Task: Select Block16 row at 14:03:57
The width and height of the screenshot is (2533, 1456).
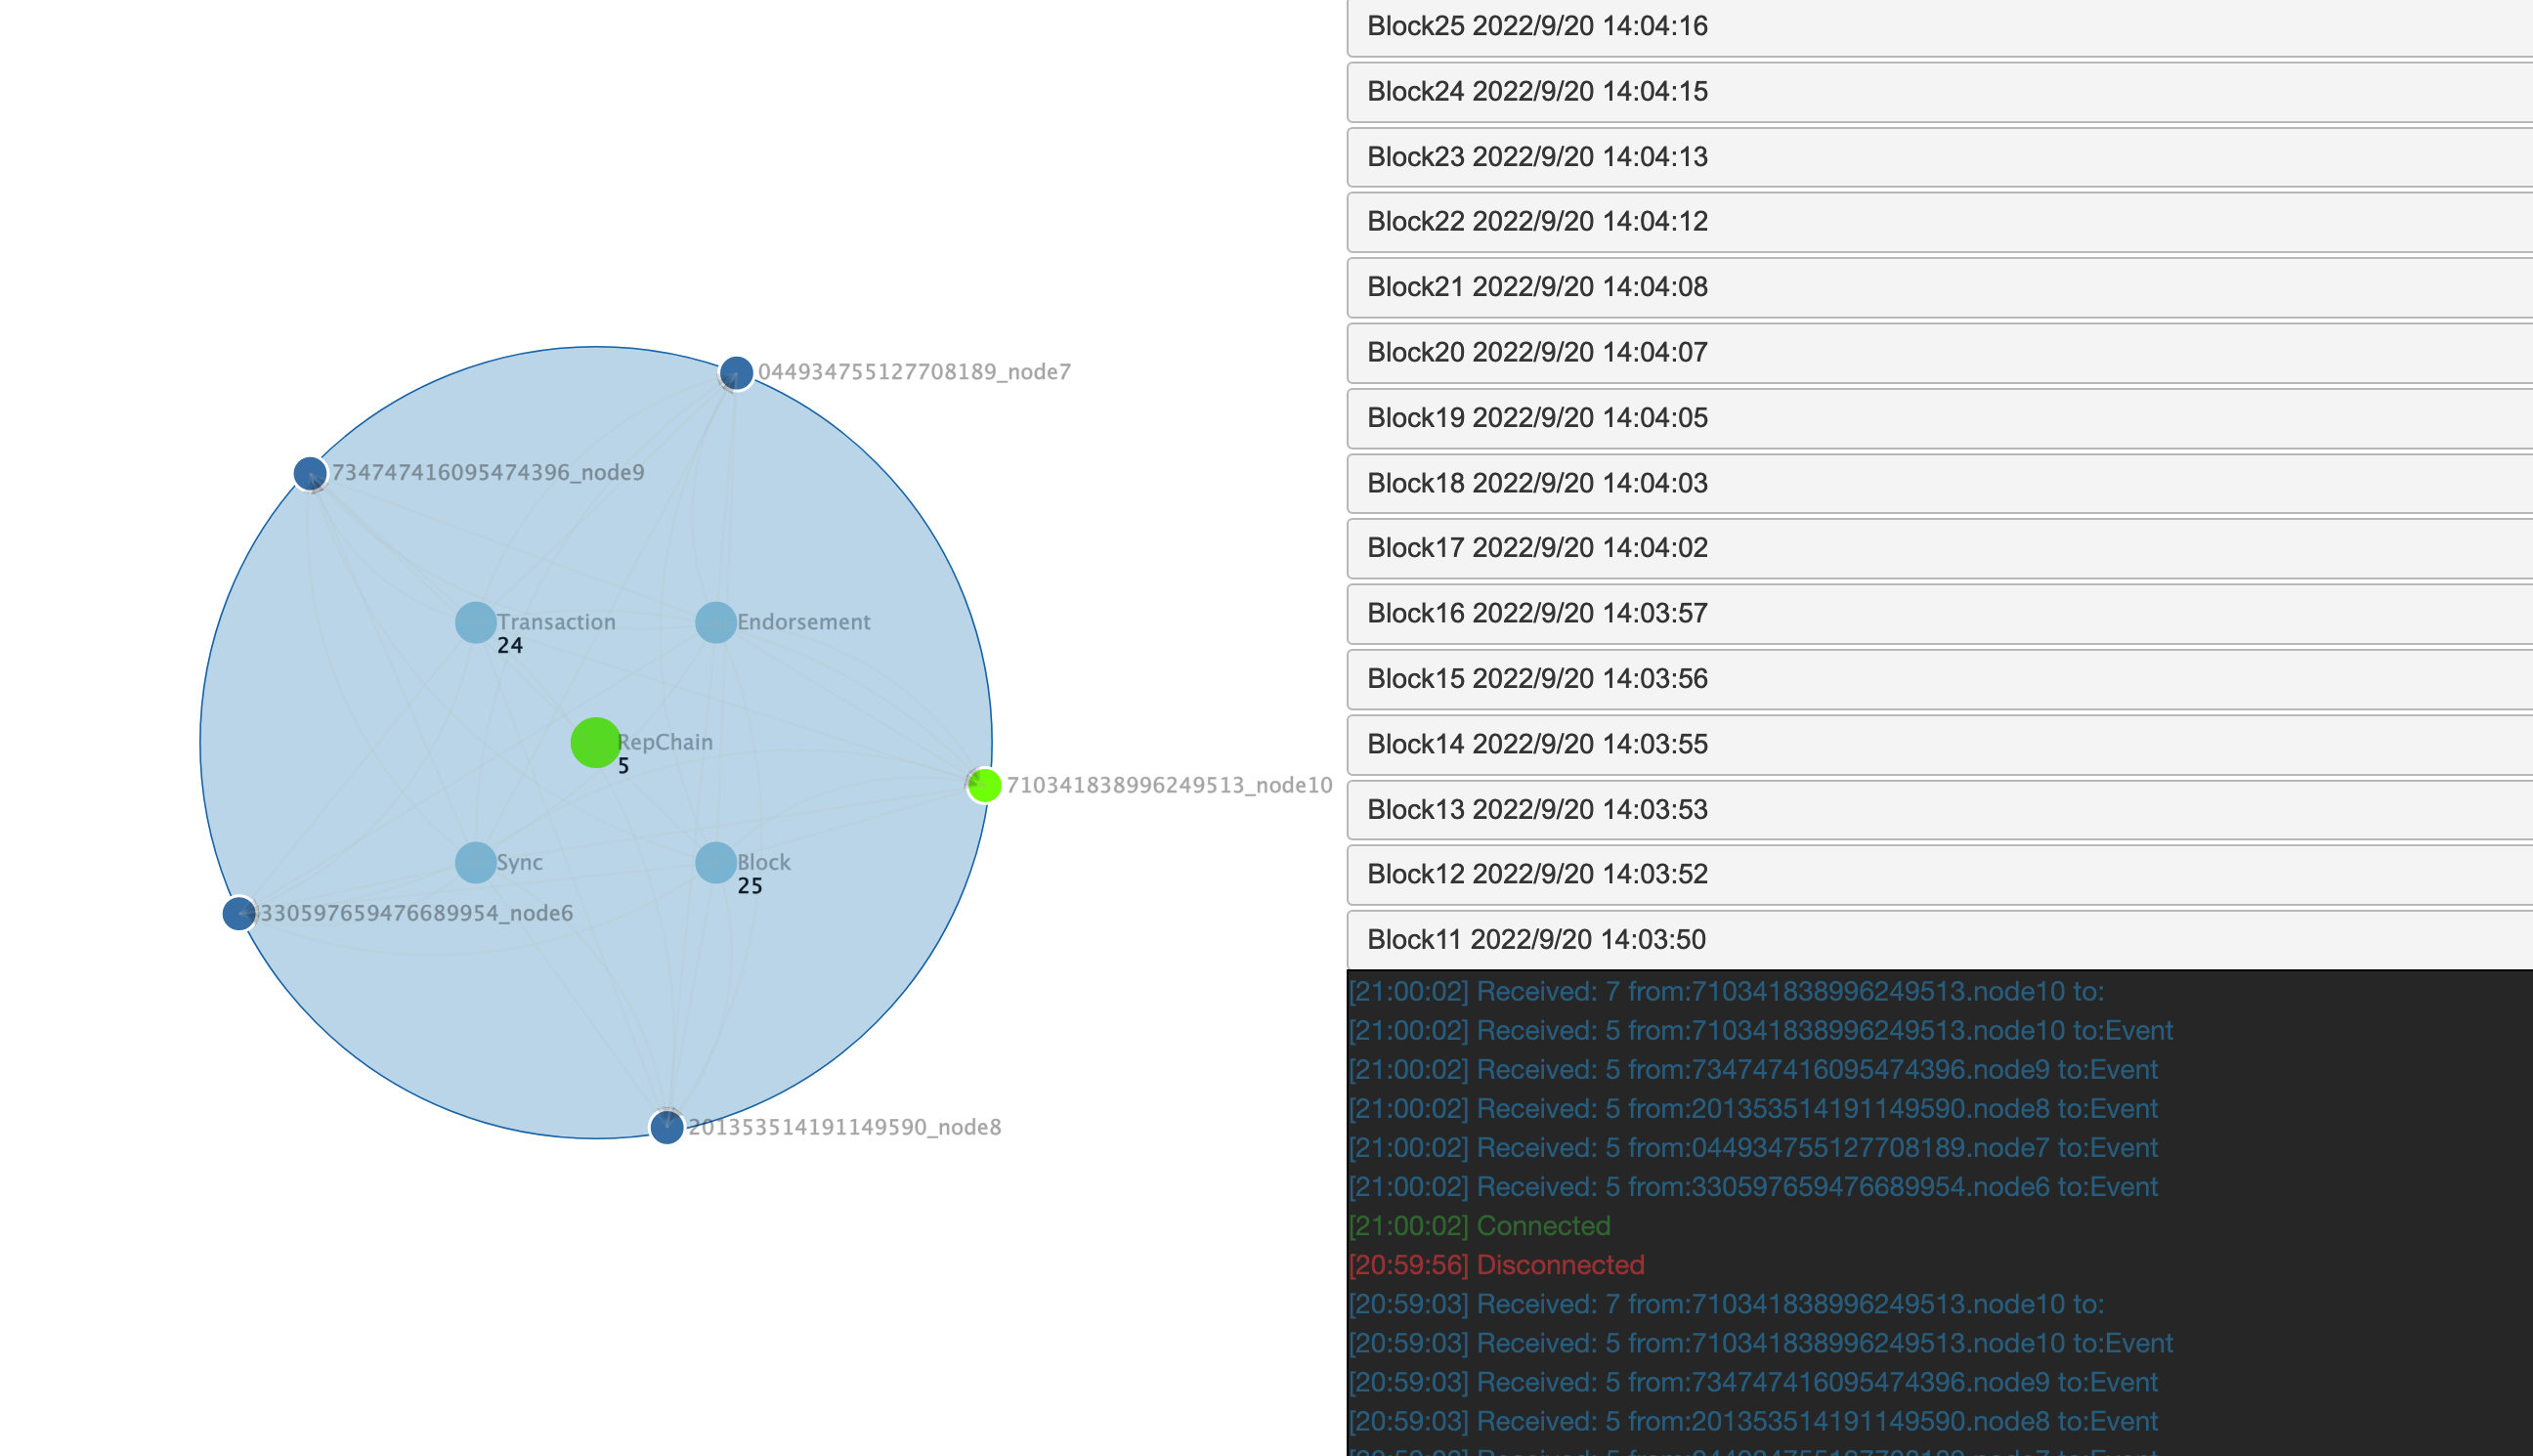Action: coord(1940,614)
